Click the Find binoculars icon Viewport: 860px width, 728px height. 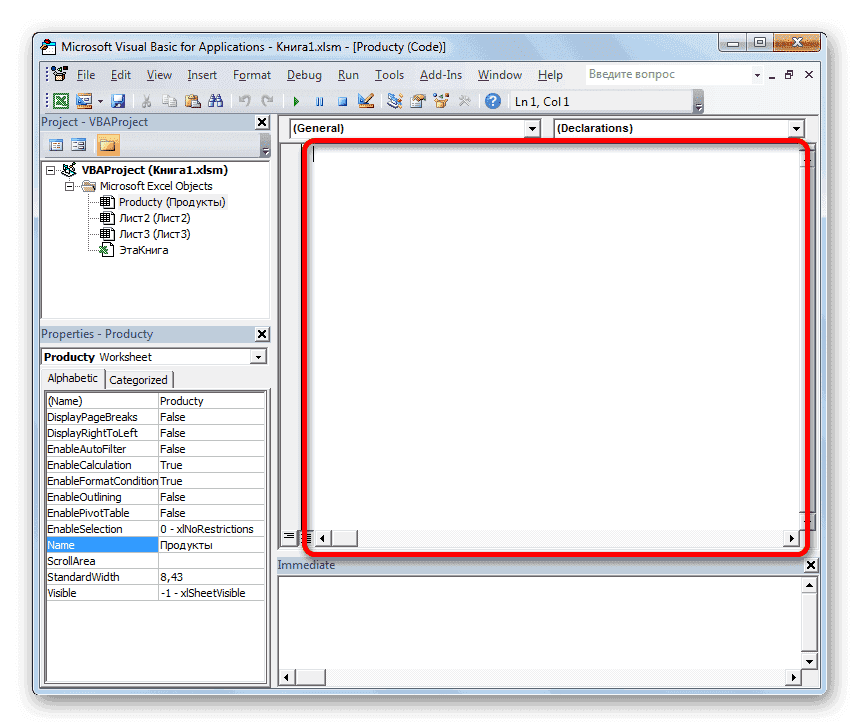click(x=213, y=101)
